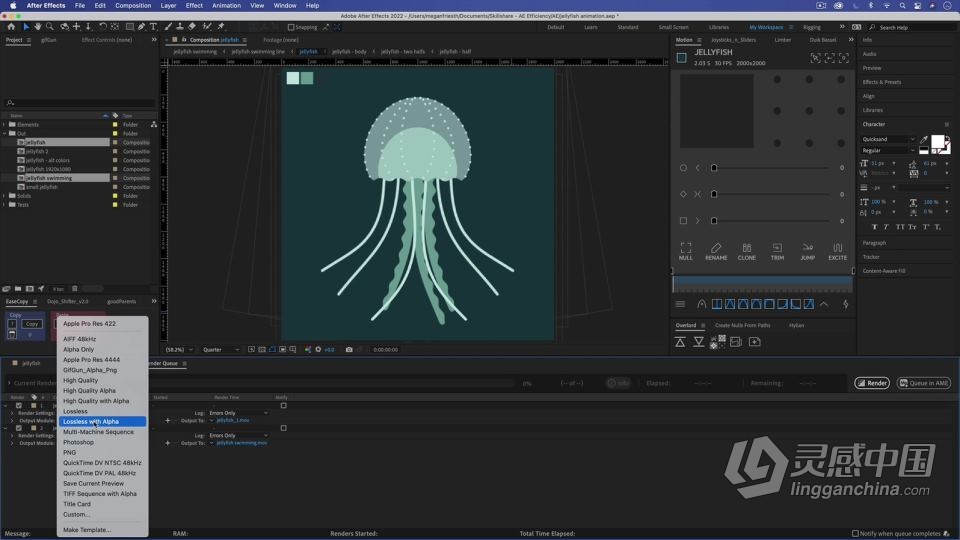960x540 pixels.
Task: Open the Effects & Presets panel
Action: tap(882, 82)
